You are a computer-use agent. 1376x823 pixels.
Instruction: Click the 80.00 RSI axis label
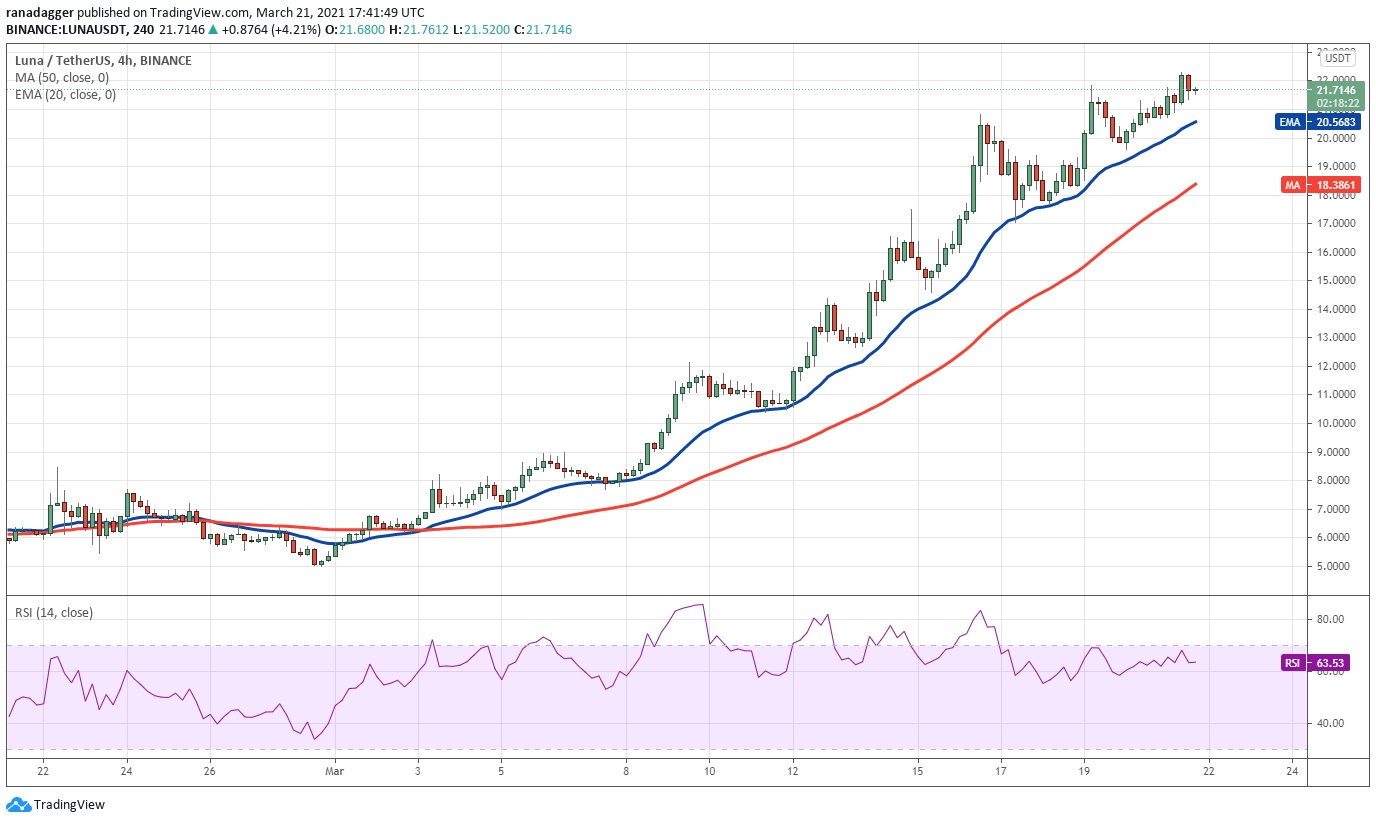(x=1328, y=619)
